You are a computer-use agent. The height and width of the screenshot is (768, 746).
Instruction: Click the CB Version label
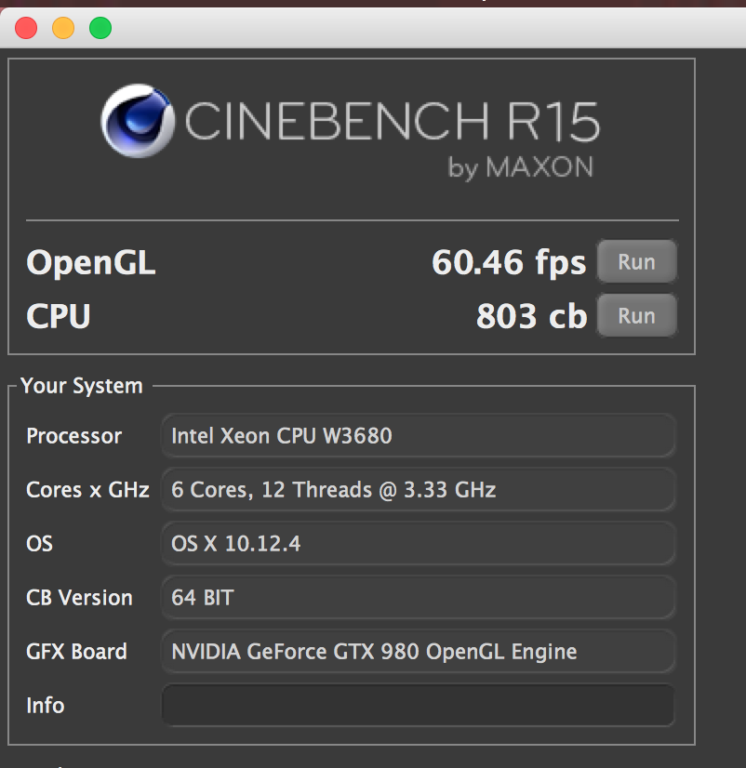[79, 598]
